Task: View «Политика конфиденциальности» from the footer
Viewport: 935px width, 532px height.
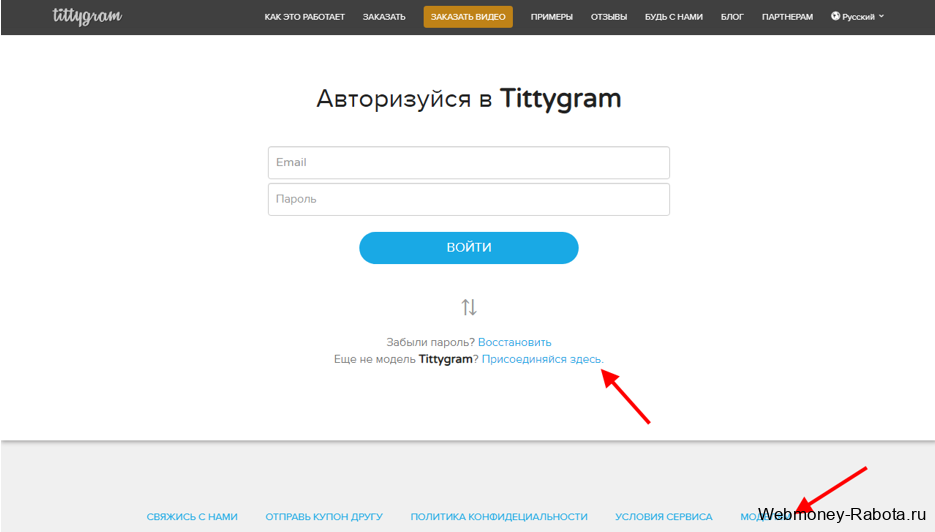Action: pos(499,517)
